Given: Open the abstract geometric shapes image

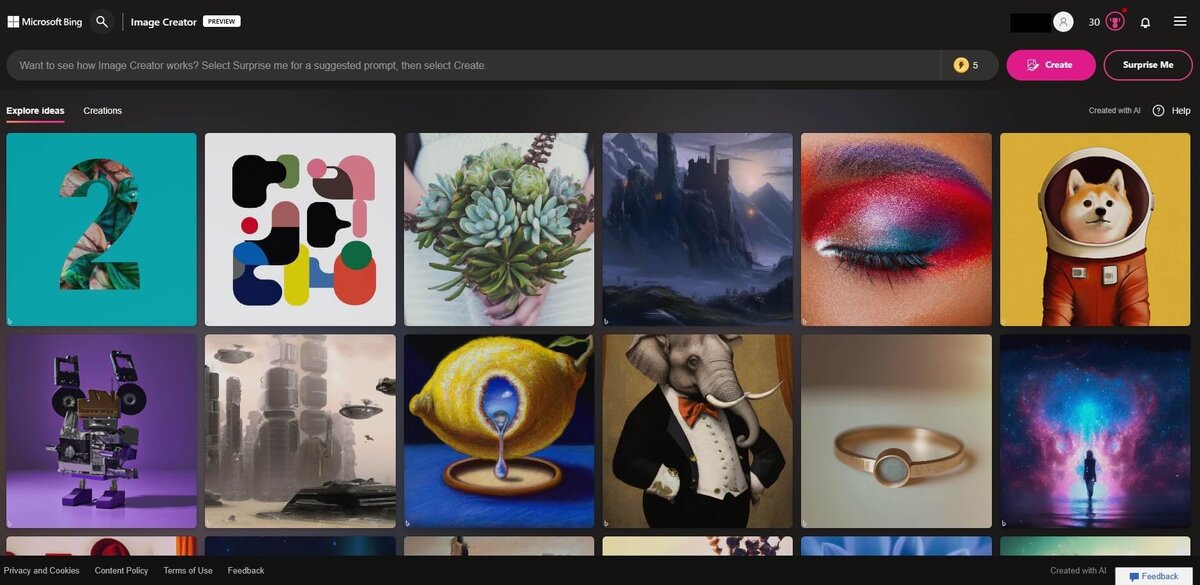Looking at the screenshot, I should click(300, 229).
